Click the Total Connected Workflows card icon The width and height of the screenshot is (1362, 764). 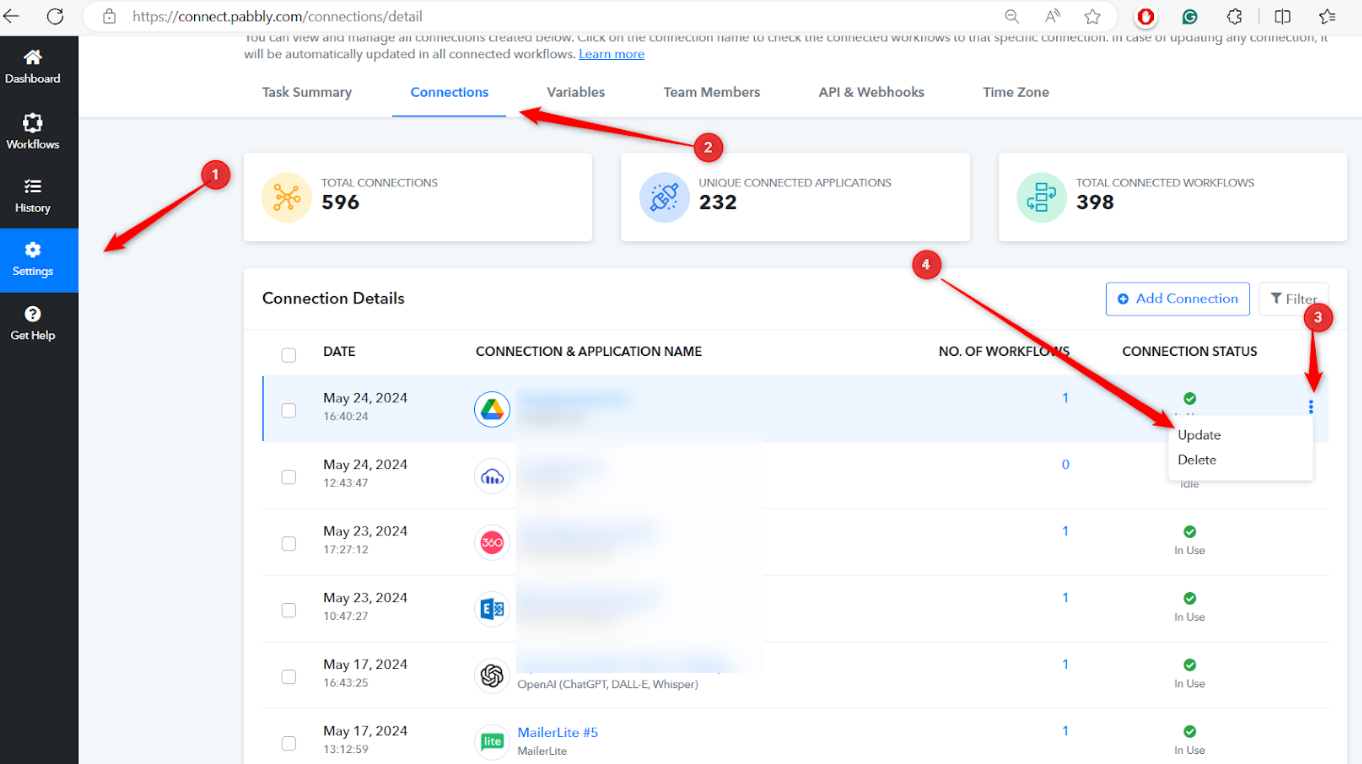coord(1041,197)
